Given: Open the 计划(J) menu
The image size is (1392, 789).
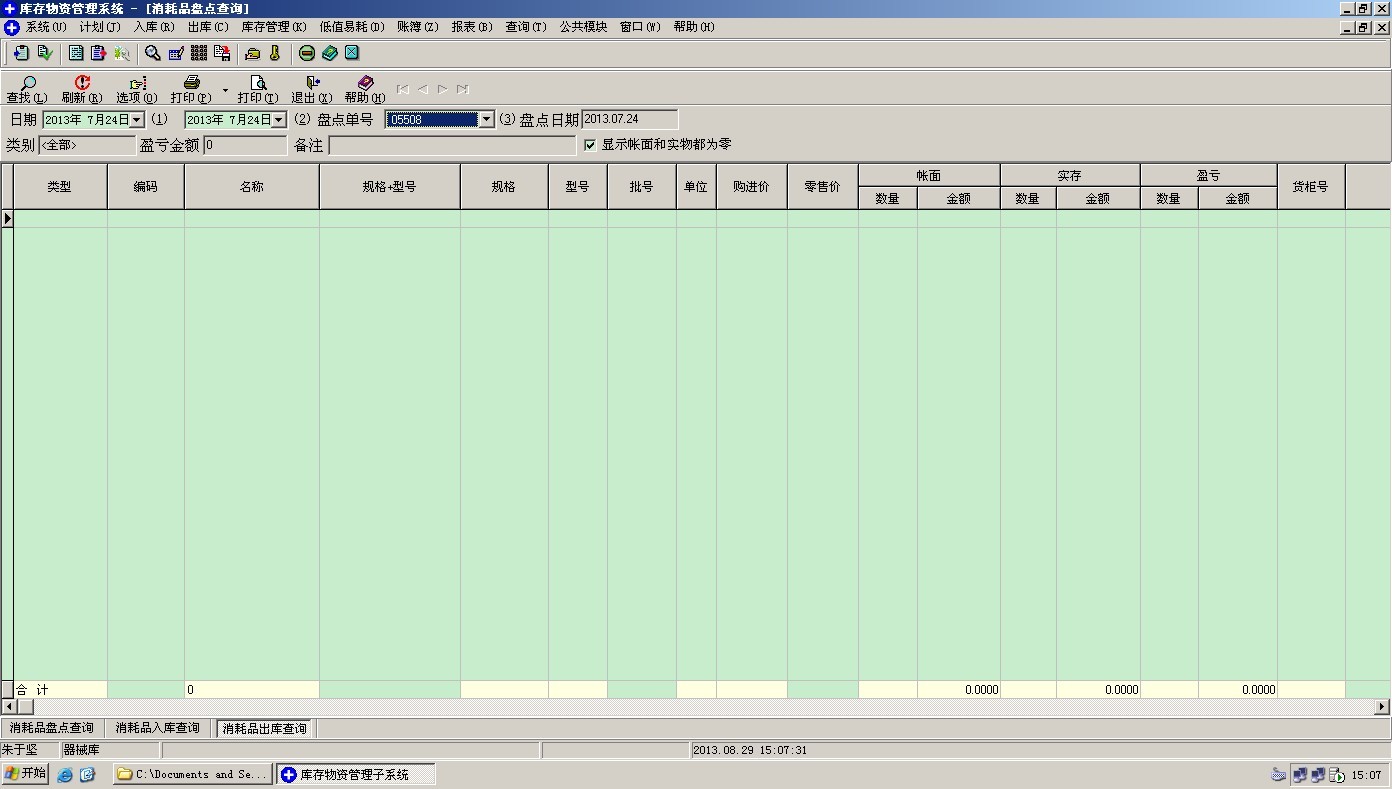Looking at the screenshot, I should (100, 27).
